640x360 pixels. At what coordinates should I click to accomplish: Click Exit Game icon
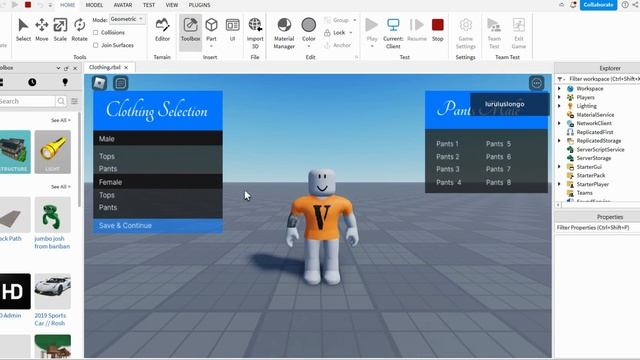[518, 25]
